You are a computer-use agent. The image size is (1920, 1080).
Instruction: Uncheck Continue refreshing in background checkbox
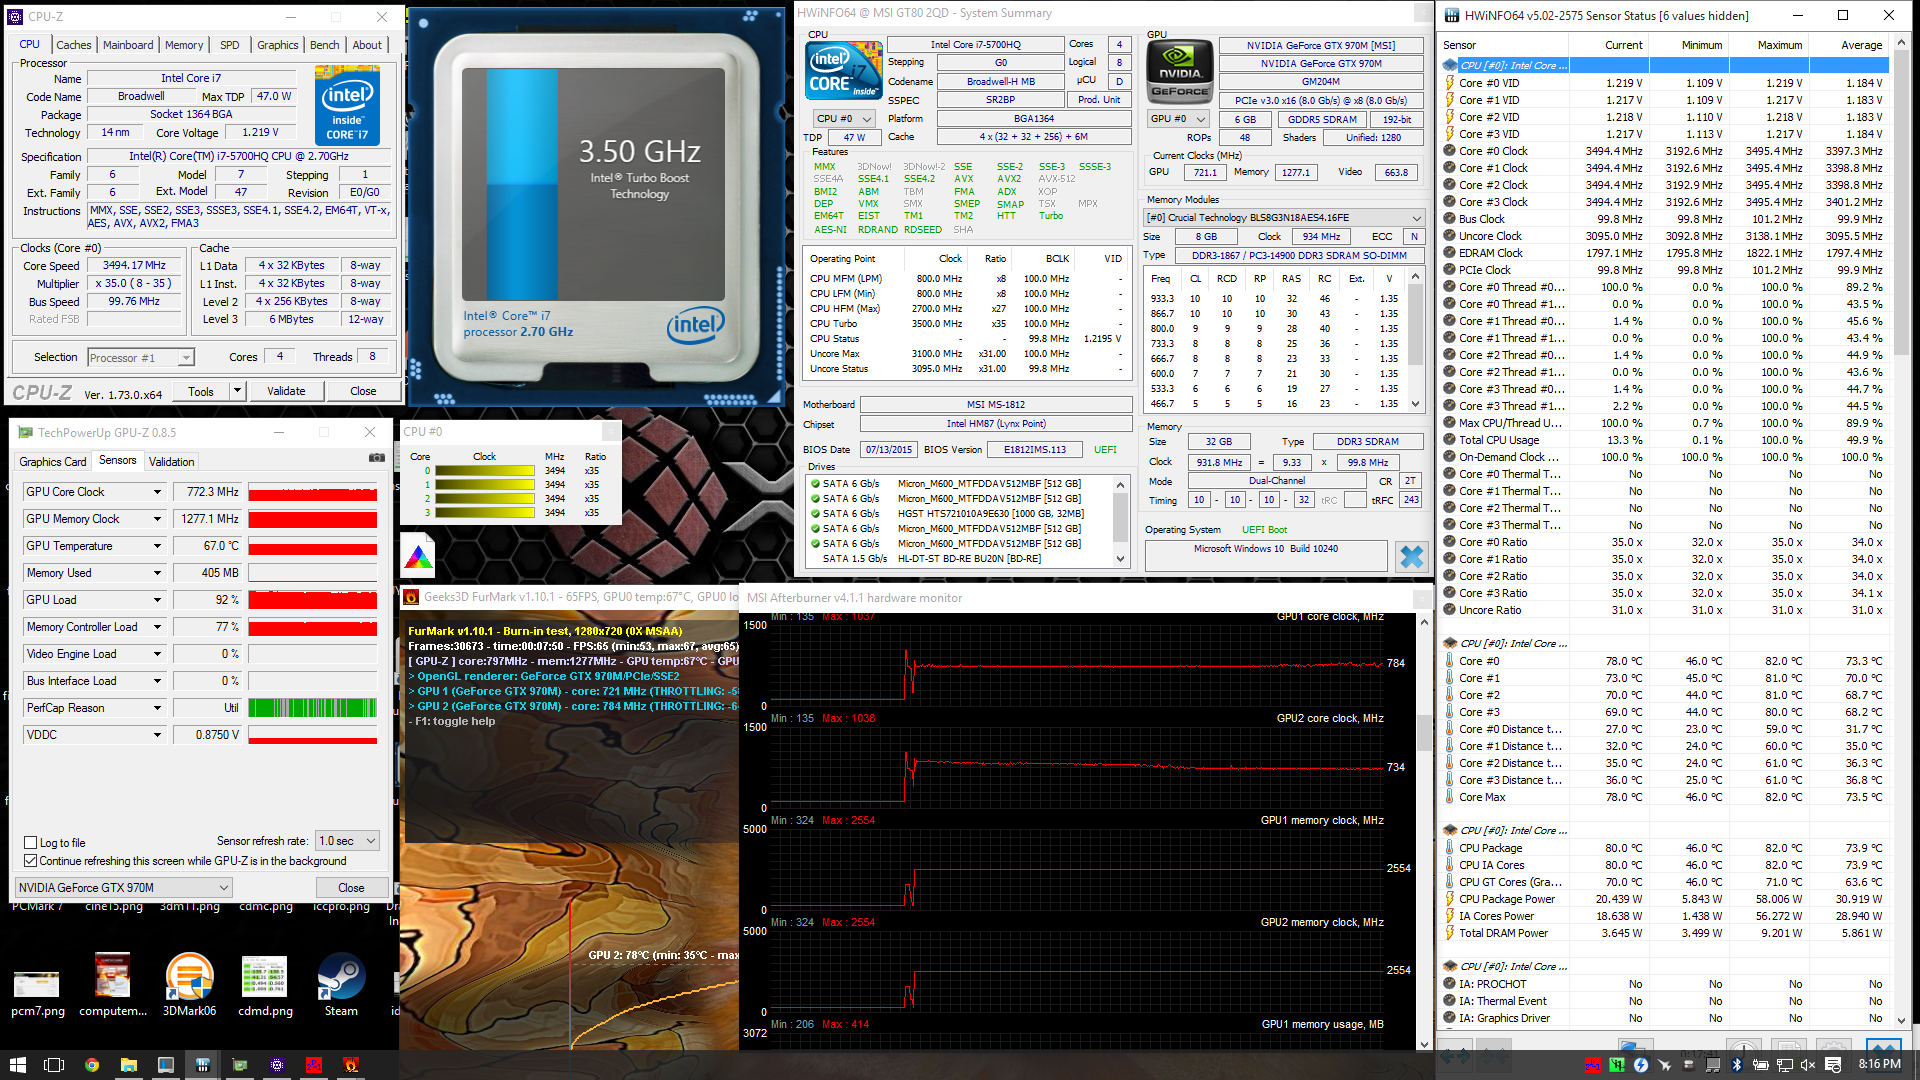(31, 861)
